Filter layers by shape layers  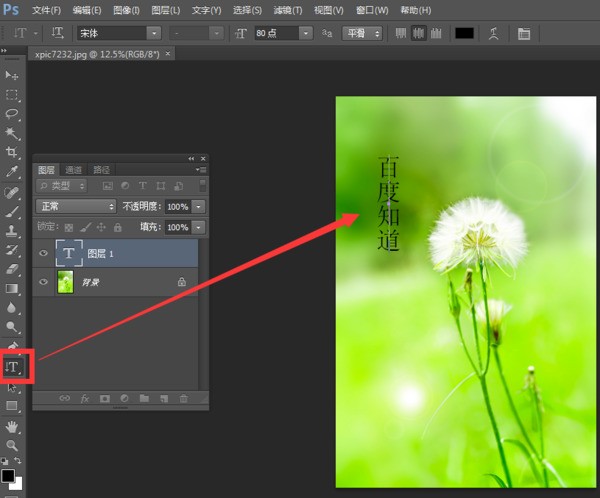point(161,186)
